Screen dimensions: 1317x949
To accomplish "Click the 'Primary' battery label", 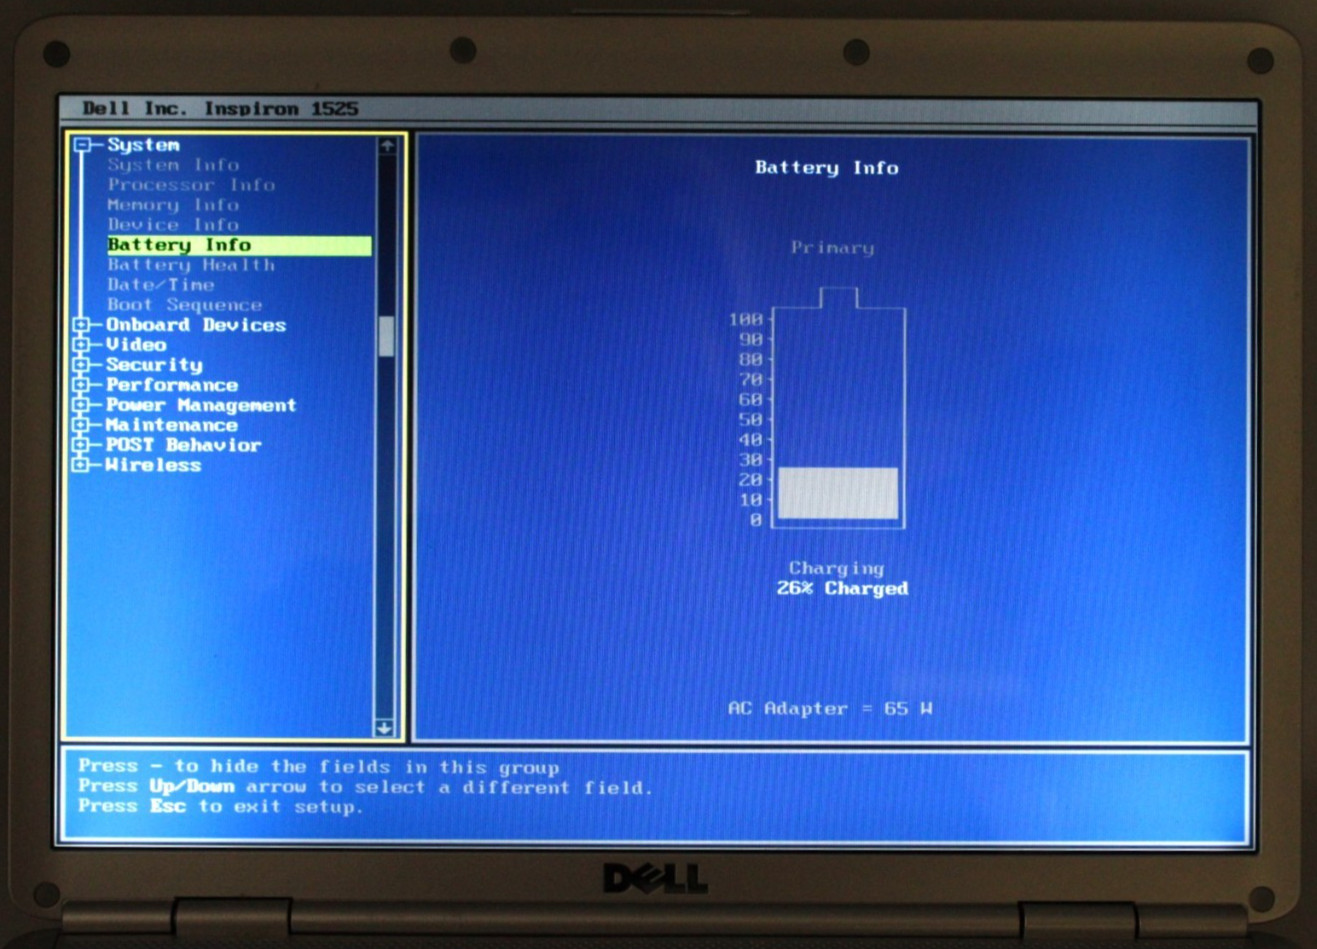I will pos(832,247).
